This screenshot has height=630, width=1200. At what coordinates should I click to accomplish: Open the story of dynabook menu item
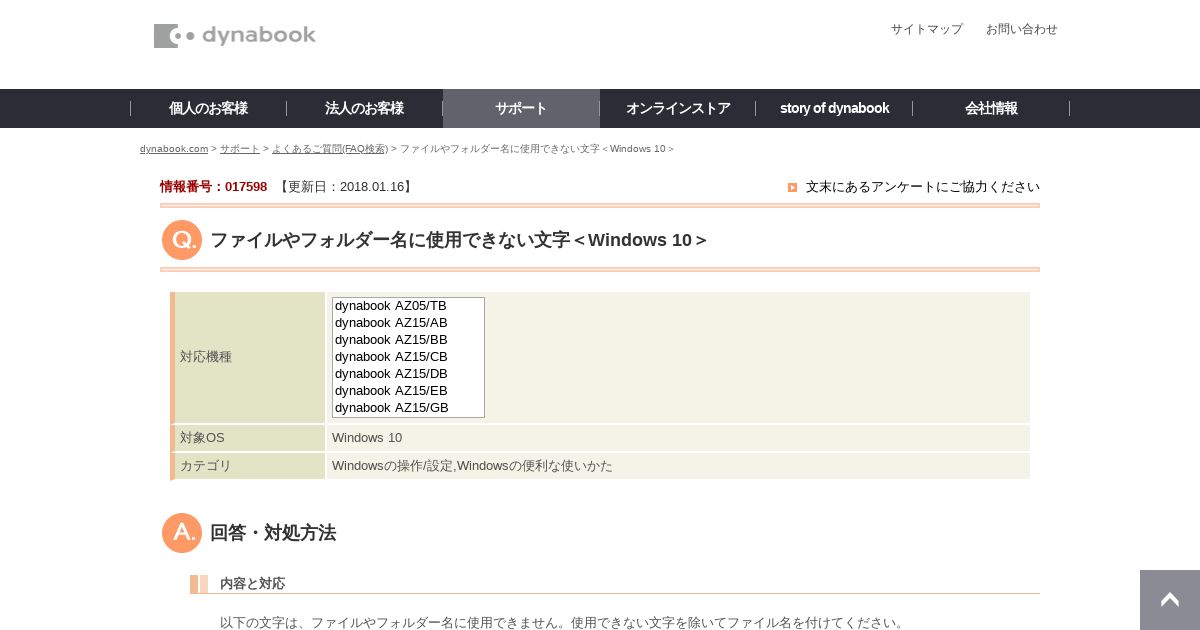pyautogui.click(x=834, y=108)
